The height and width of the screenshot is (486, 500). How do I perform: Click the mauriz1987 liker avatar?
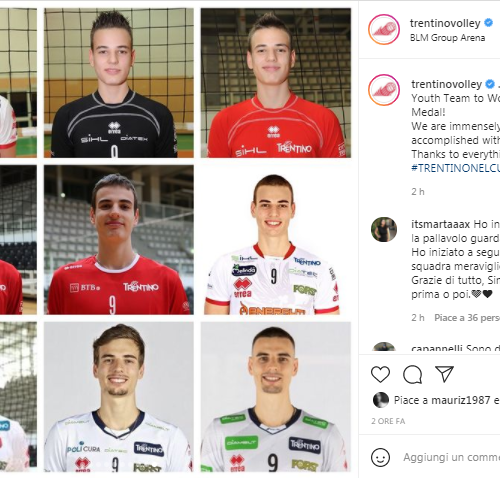pos(381,400)
